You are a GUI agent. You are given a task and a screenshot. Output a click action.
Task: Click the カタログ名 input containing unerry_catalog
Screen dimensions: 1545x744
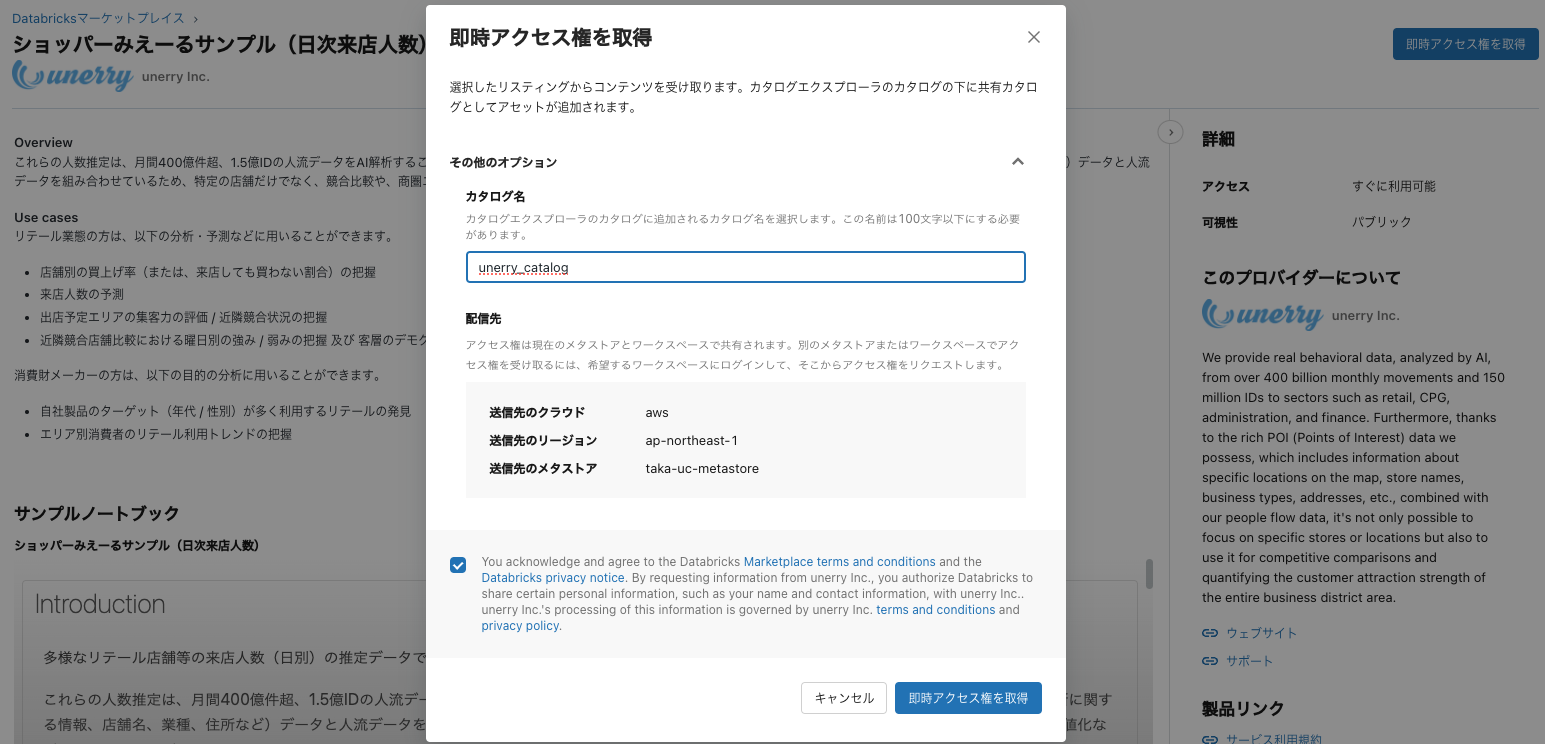click(x=746, y=267)
